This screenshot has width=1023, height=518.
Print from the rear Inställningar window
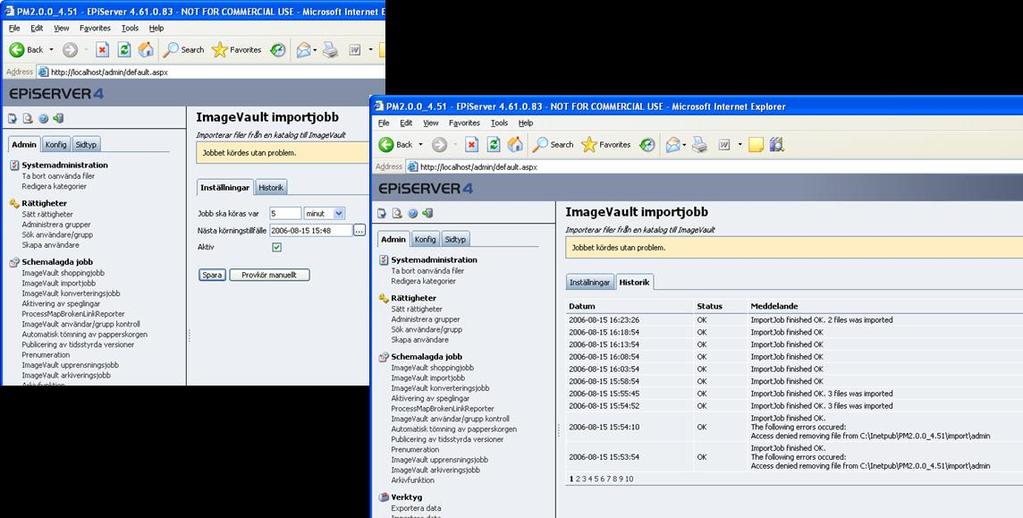click(x=330, y=50)
